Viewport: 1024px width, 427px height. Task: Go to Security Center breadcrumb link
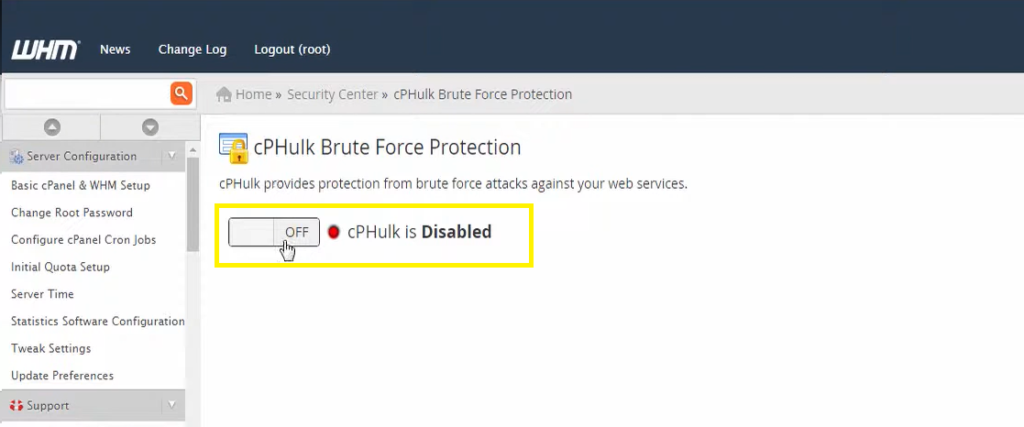tap(332, 95)
